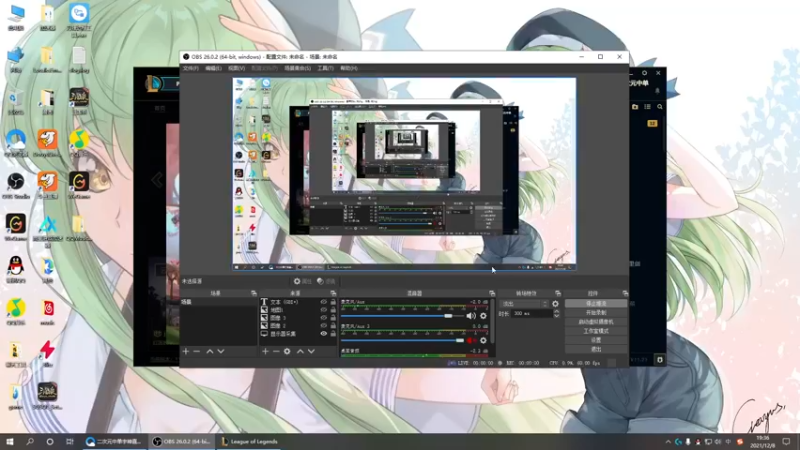Add a new source with the plus icon

tap(265, 352)
